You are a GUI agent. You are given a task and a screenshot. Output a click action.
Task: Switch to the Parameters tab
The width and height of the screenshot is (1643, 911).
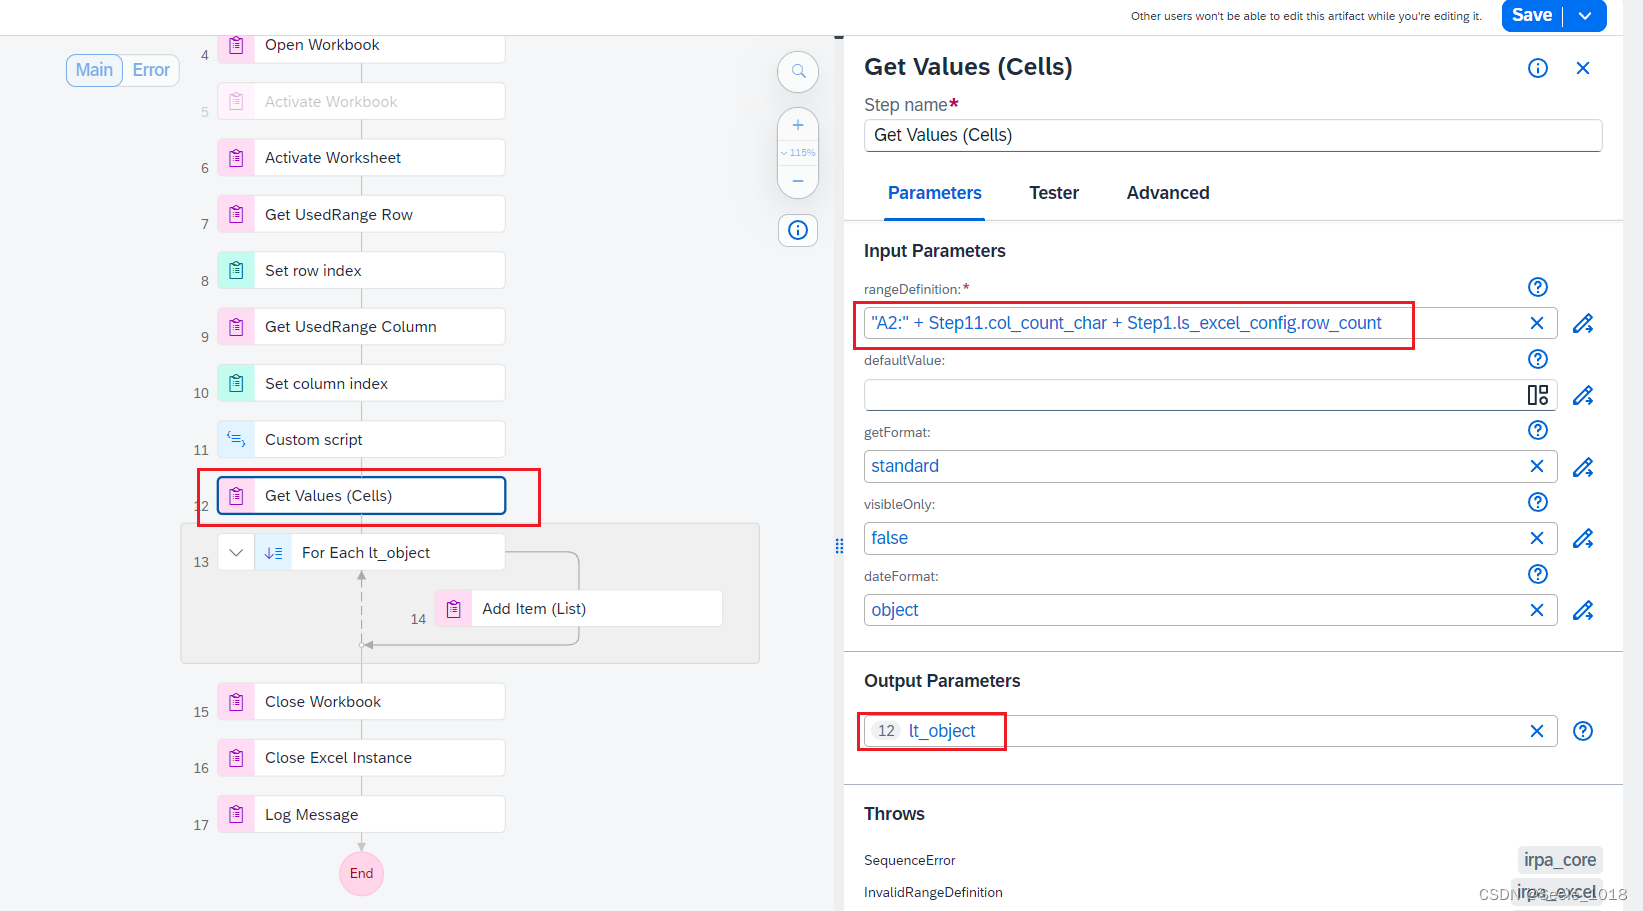tap(935, 193)
